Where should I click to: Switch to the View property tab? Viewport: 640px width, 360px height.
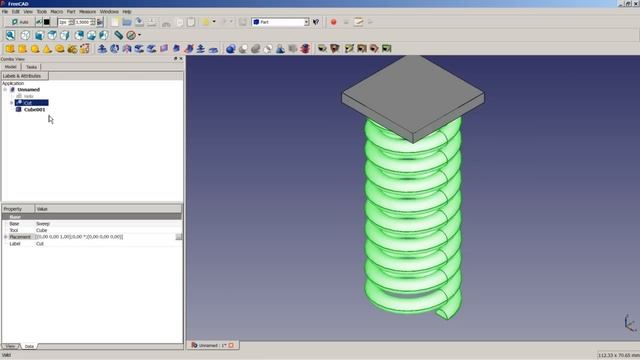pos(10,346)
